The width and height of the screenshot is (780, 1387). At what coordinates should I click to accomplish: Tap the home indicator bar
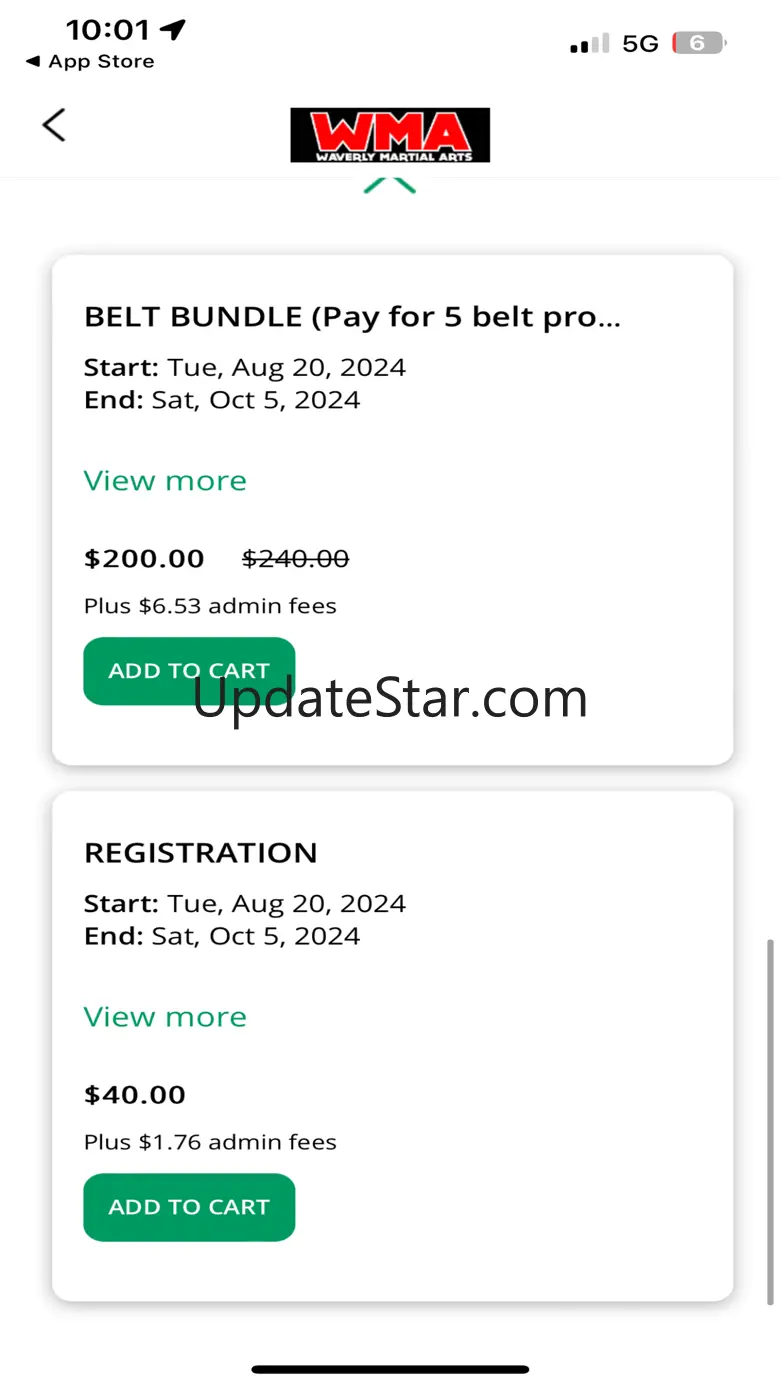(390, 1369)
